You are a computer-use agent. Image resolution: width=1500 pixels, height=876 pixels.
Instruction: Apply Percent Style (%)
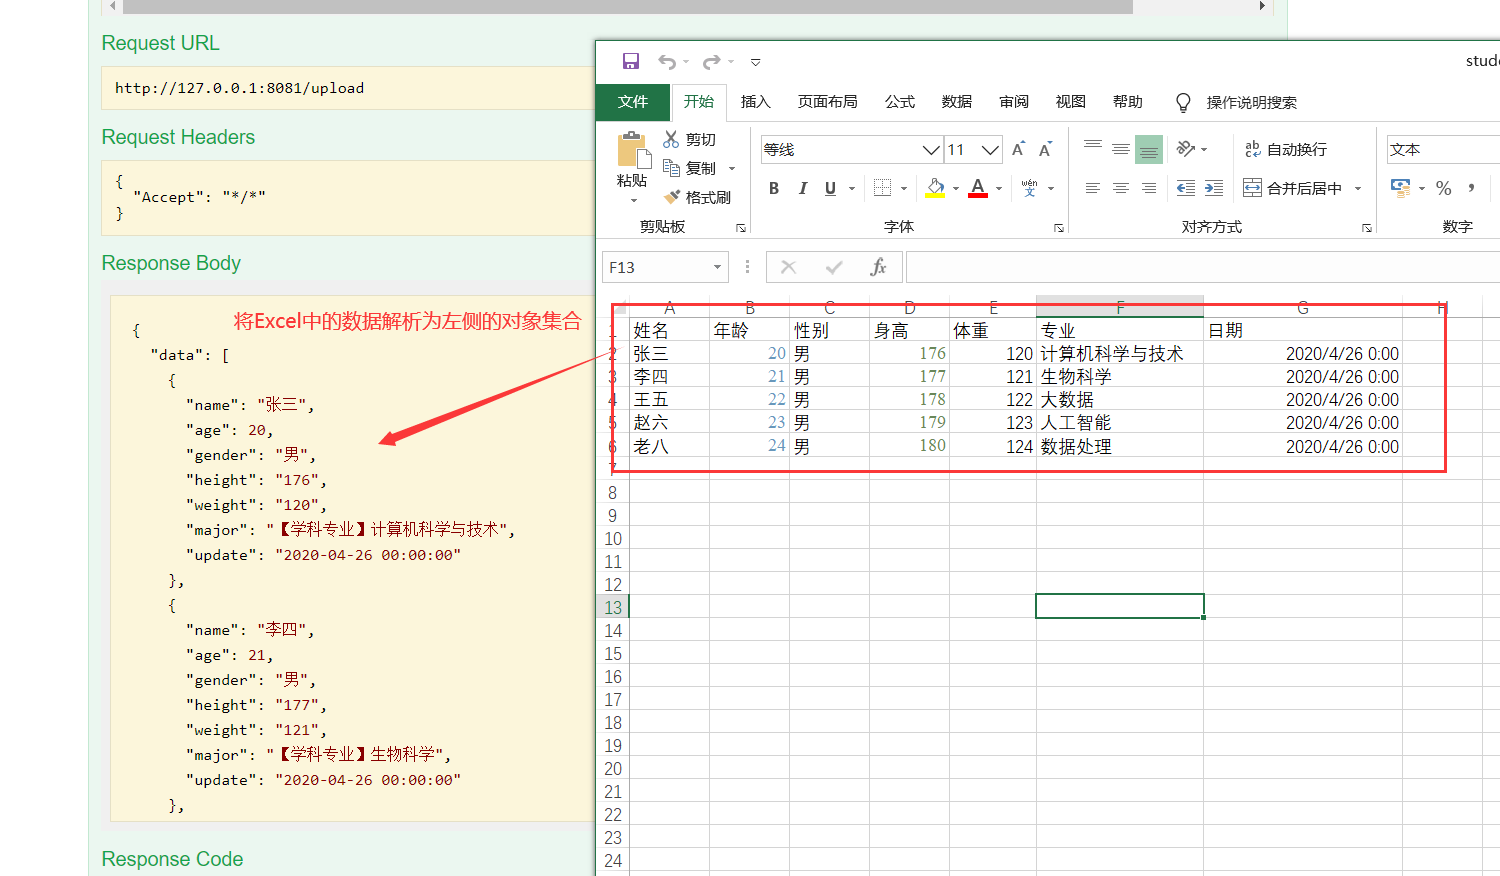point(1443,188)
